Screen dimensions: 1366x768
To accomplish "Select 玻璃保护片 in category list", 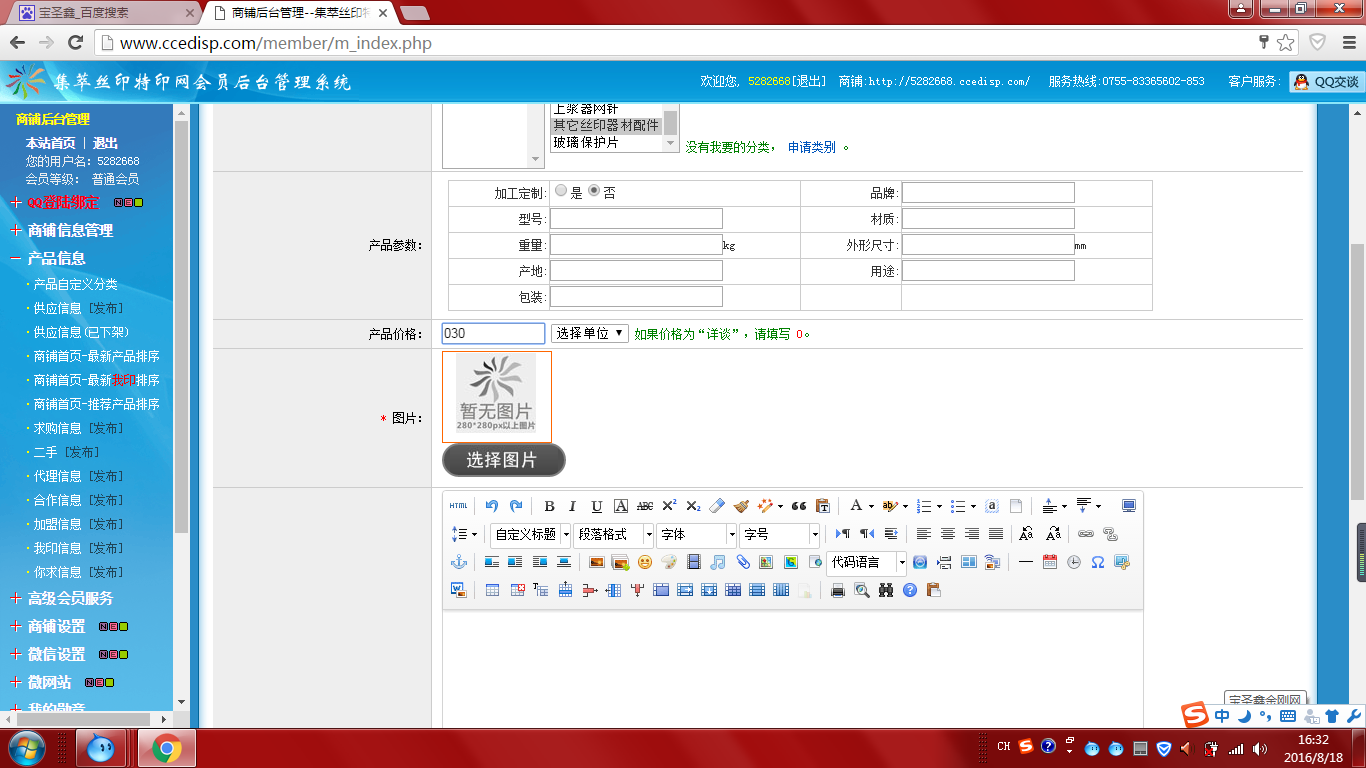I will tap(586, 142).
